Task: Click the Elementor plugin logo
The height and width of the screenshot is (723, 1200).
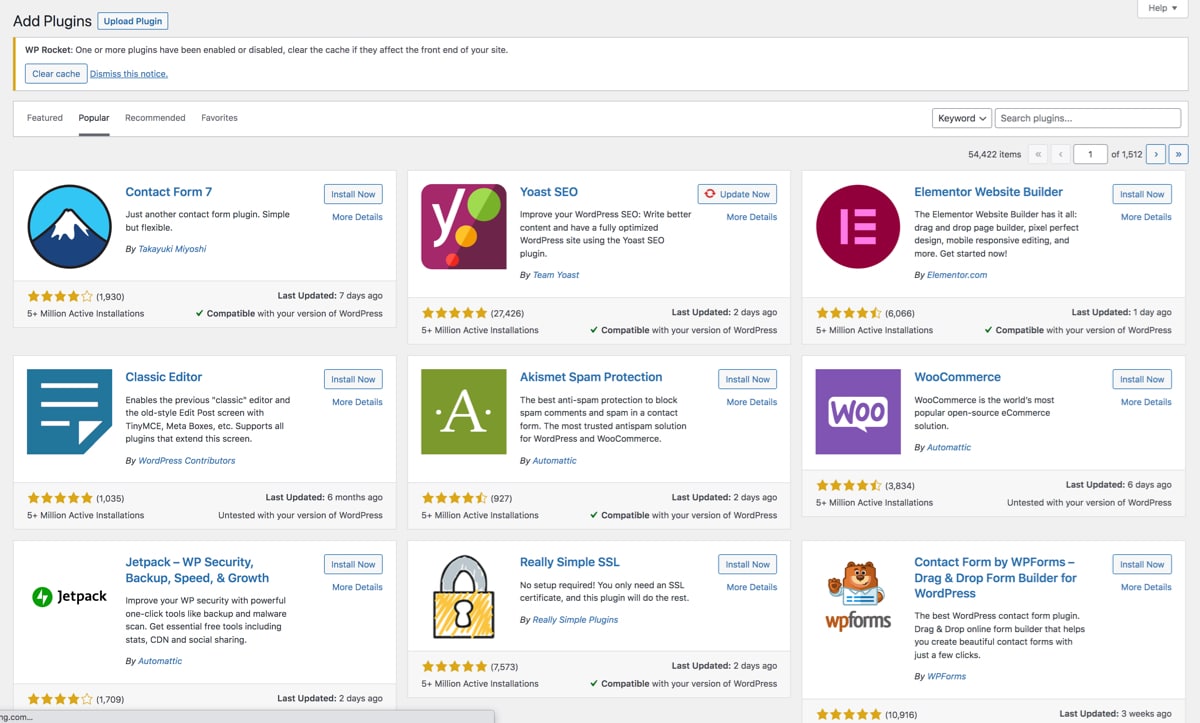Action: coord(858,227)
